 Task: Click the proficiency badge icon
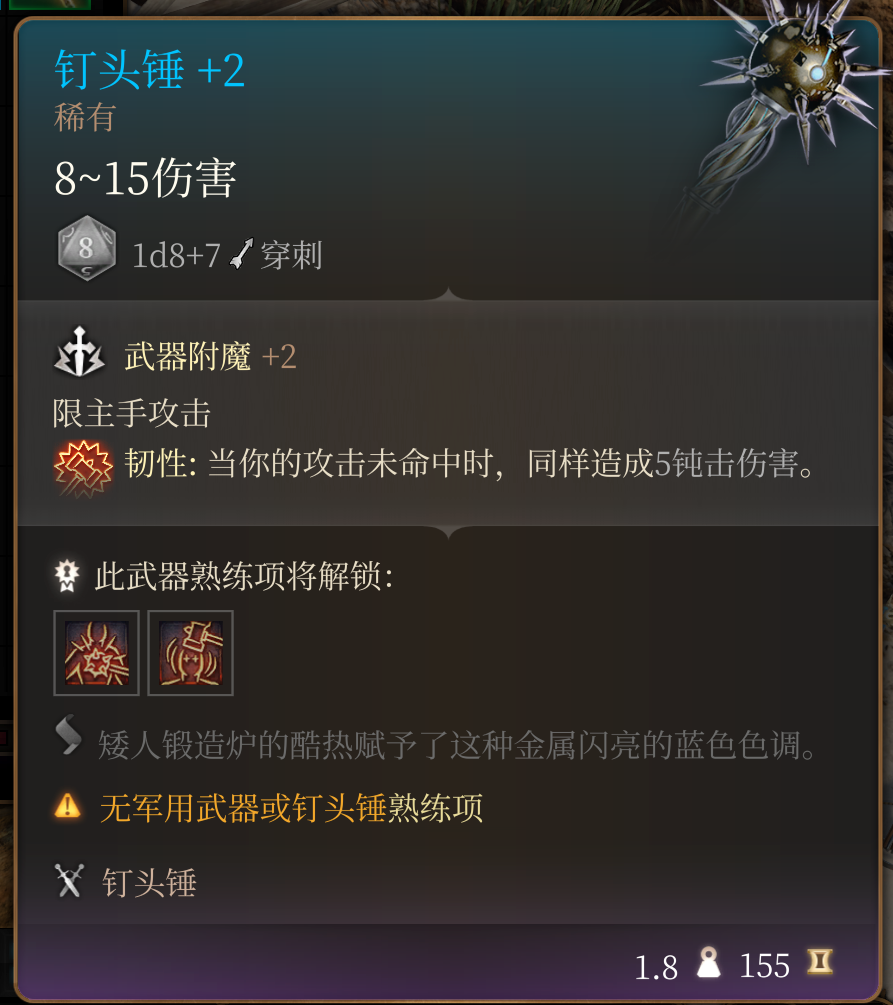[x=67, y=576]
